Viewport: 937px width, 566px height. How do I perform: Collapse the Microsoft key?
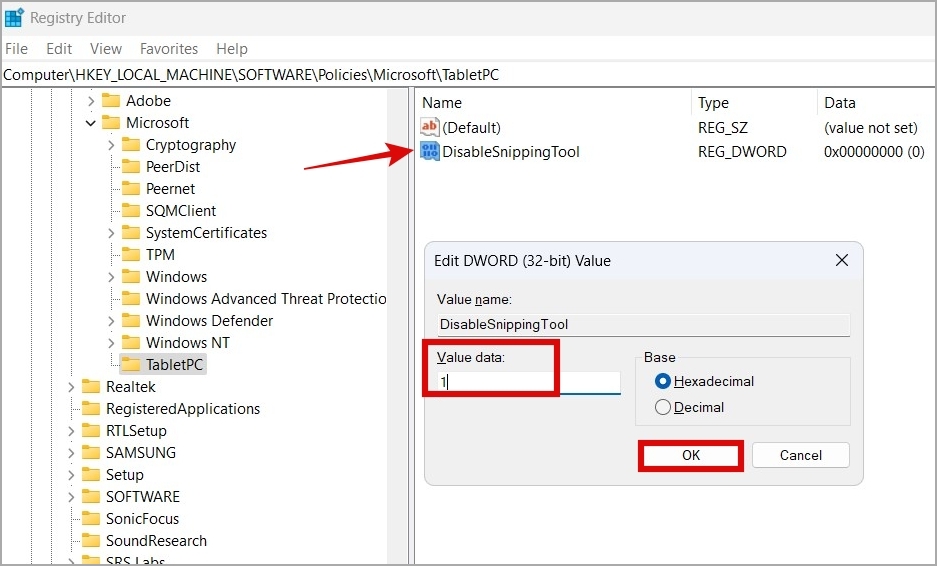[91, 123]
